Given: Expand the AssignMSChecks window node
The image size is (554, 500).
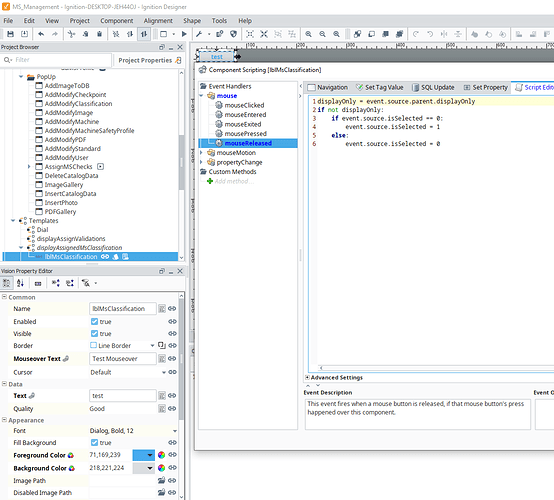Looking at the screenshot, I should (x=29, y=166).
